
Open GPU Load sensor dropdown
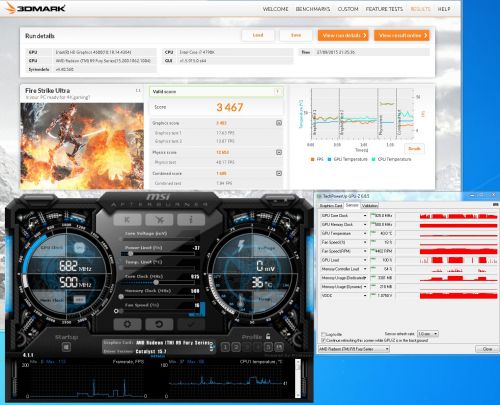click(365, 260)
